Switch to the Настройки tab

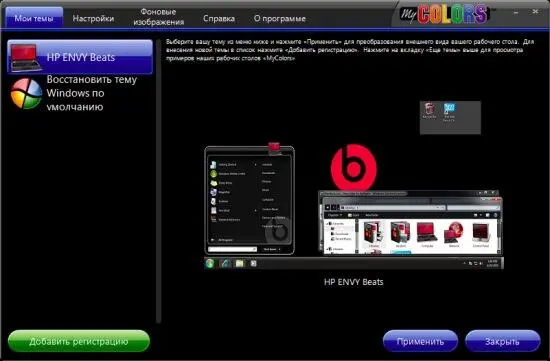pyautogui.click(x=93, y=18)
